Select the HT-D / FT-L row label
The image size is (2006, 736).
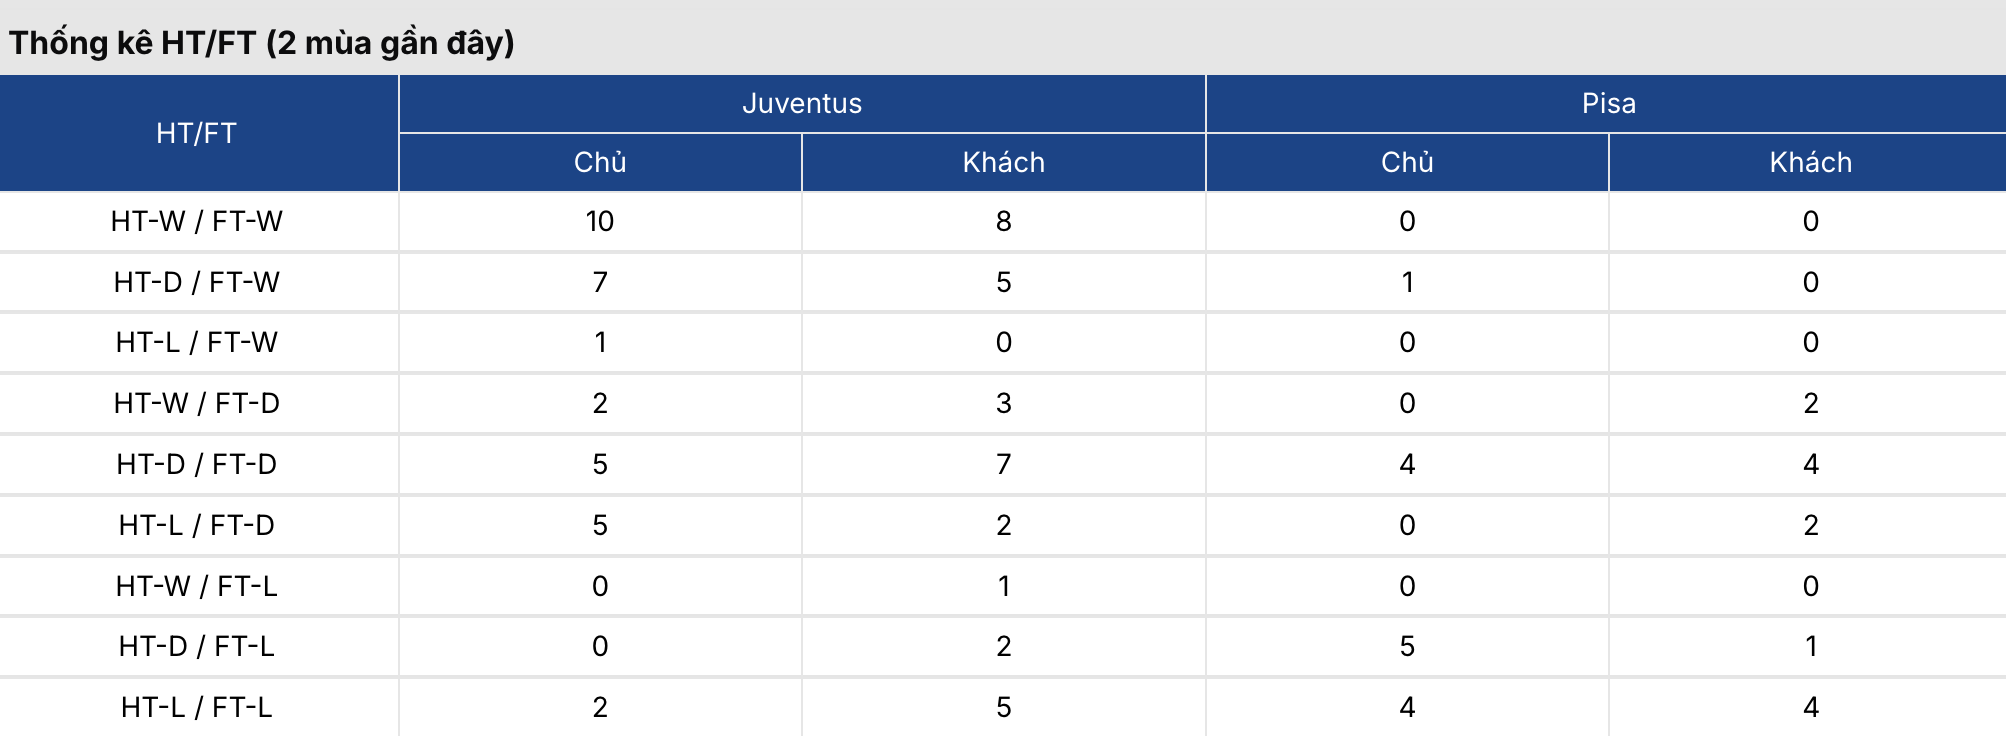(x=197, y=646)
